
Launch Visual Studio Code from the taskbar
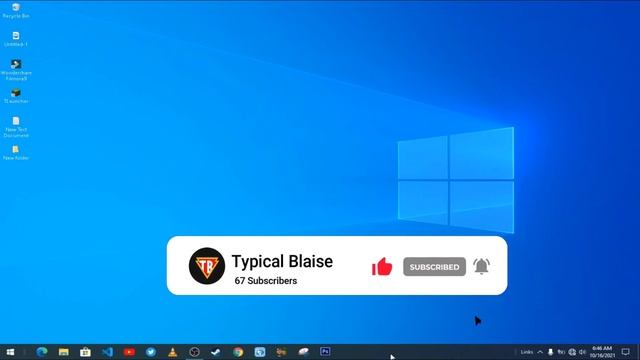coord(107,352)
